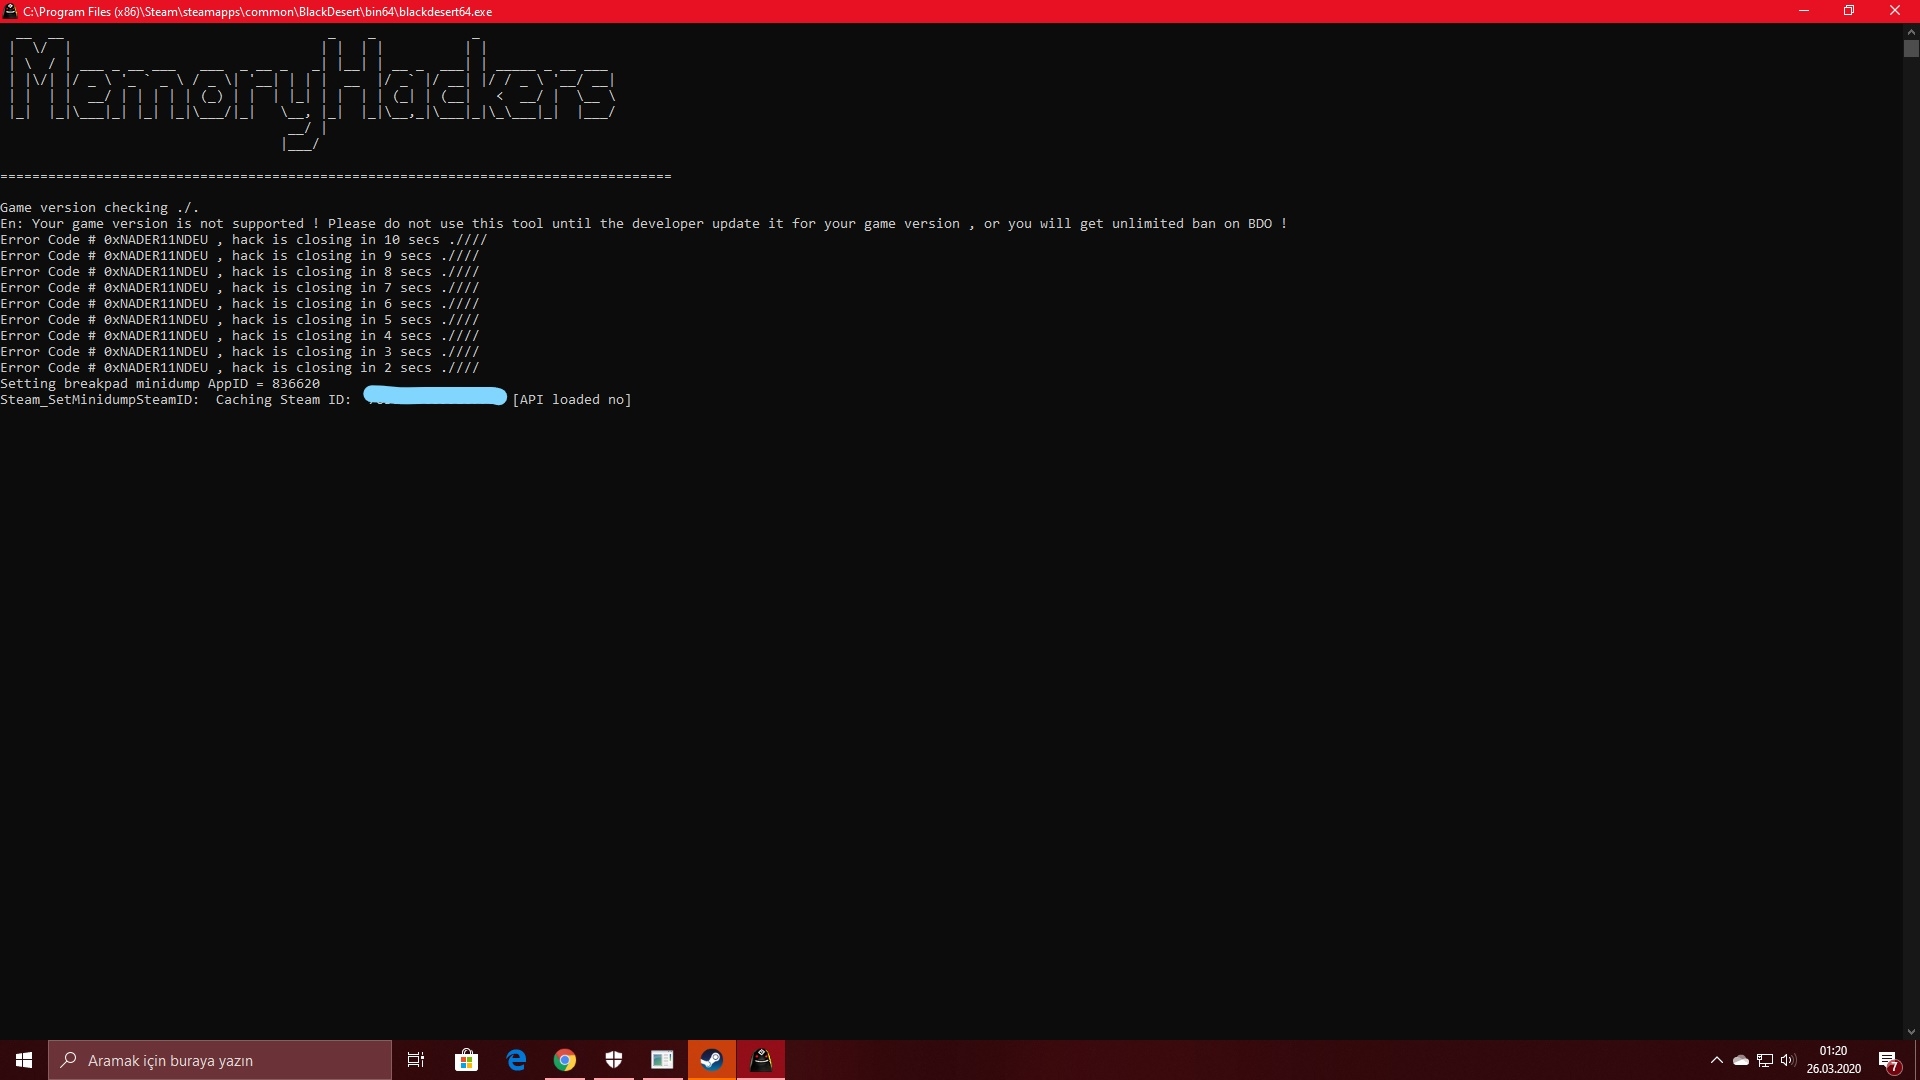Screen dimensions: 1920x1080
Task: Launch Microsoft Store from the taskbar
Action: (x=466, y=1060)
